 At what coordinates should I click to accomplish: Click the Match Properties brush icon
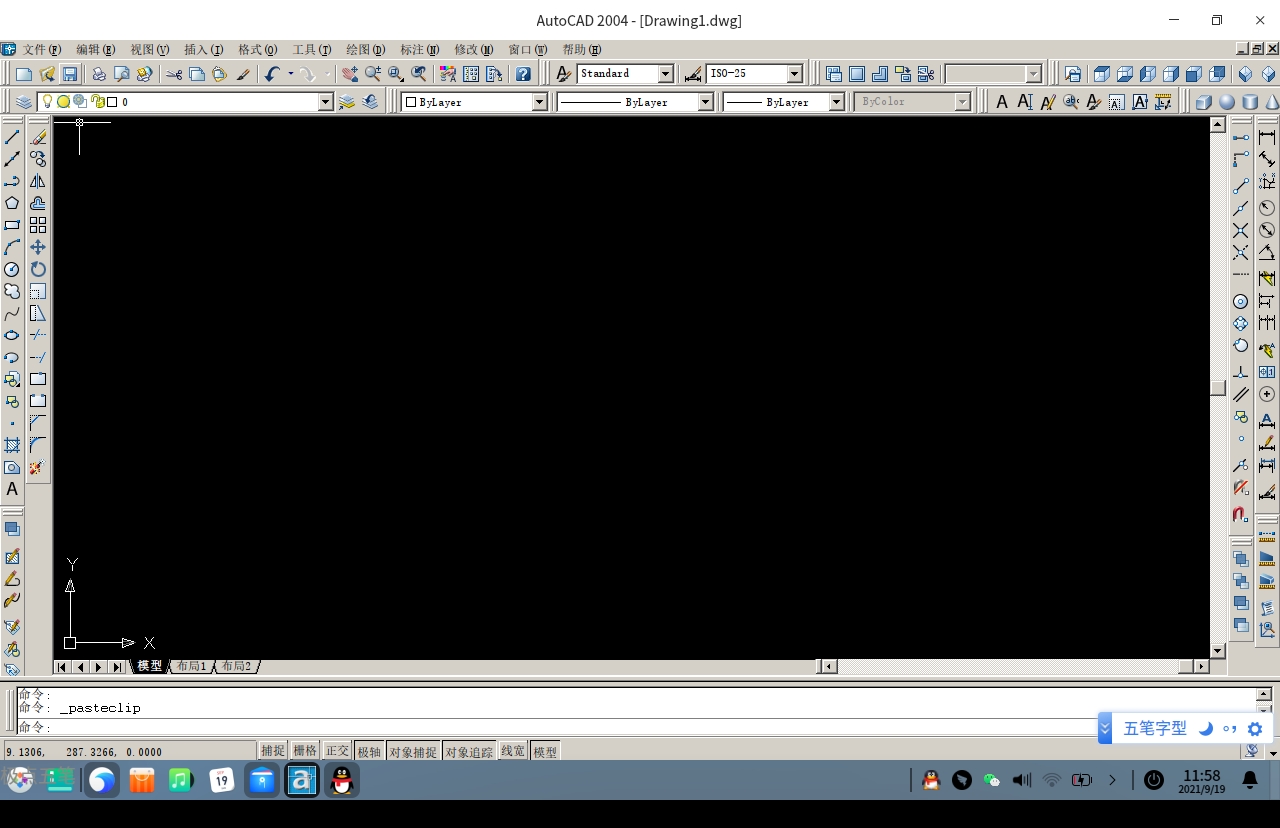243,74
